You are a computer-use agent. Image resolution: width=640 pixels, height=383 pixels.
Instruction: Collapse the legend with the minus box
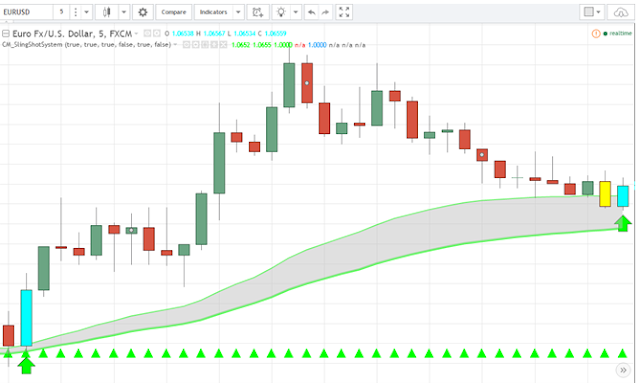[6, 33]
